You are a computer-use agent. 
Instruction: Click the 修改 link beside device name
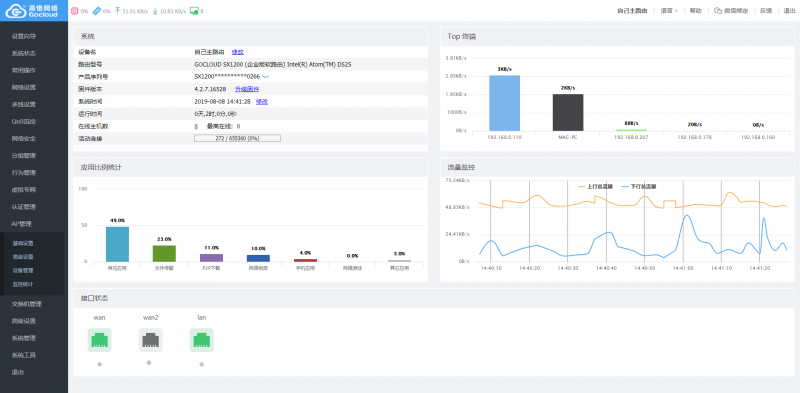[x=238, y=52]
